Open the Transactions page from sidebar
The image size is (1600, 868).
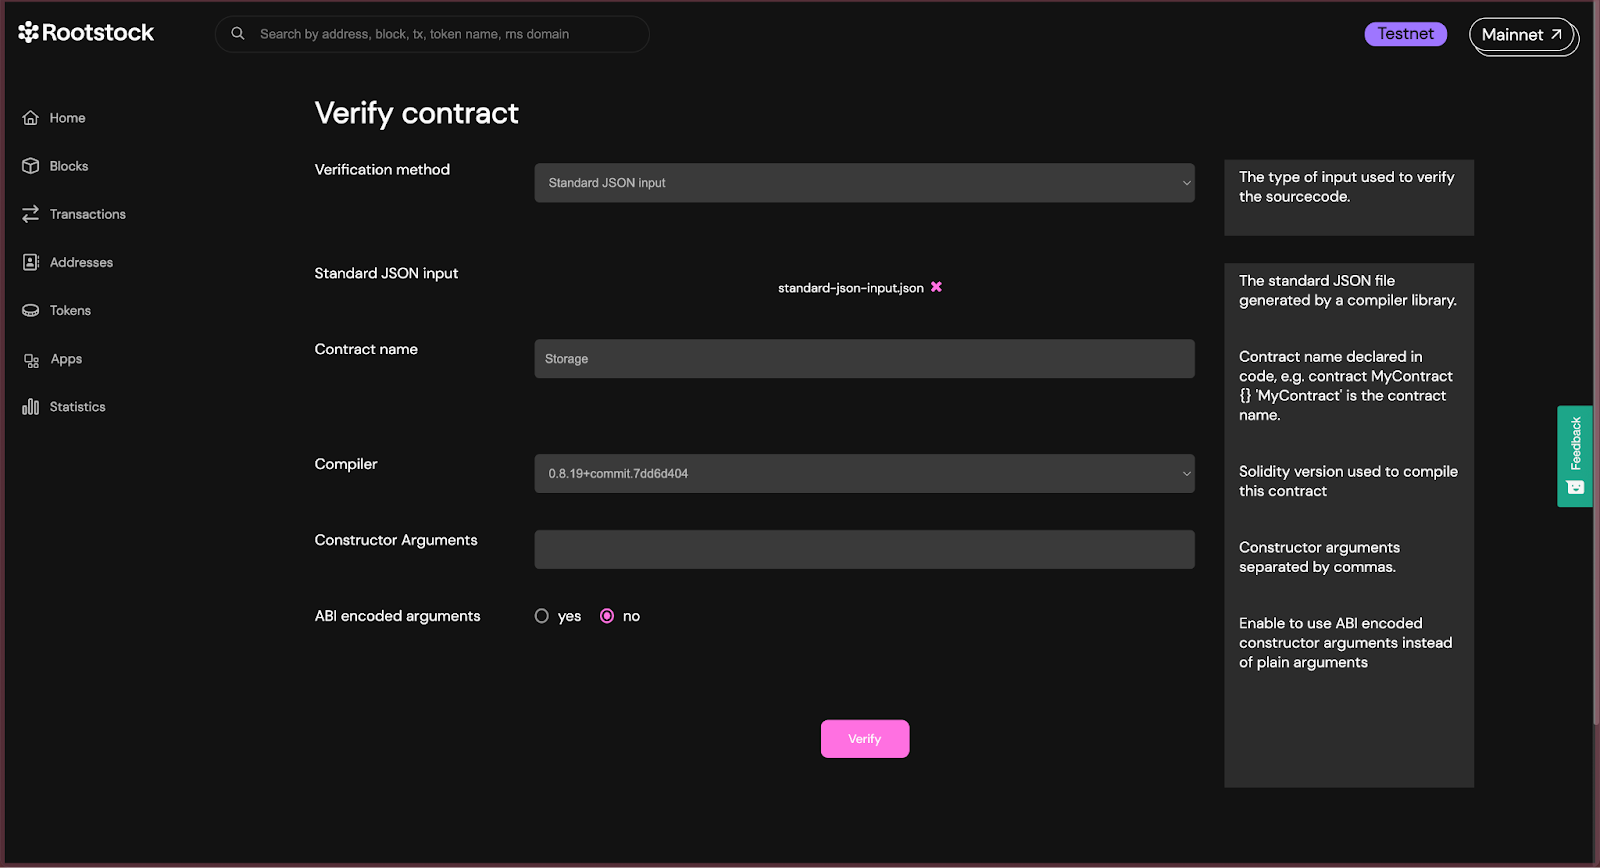[87, 214]
